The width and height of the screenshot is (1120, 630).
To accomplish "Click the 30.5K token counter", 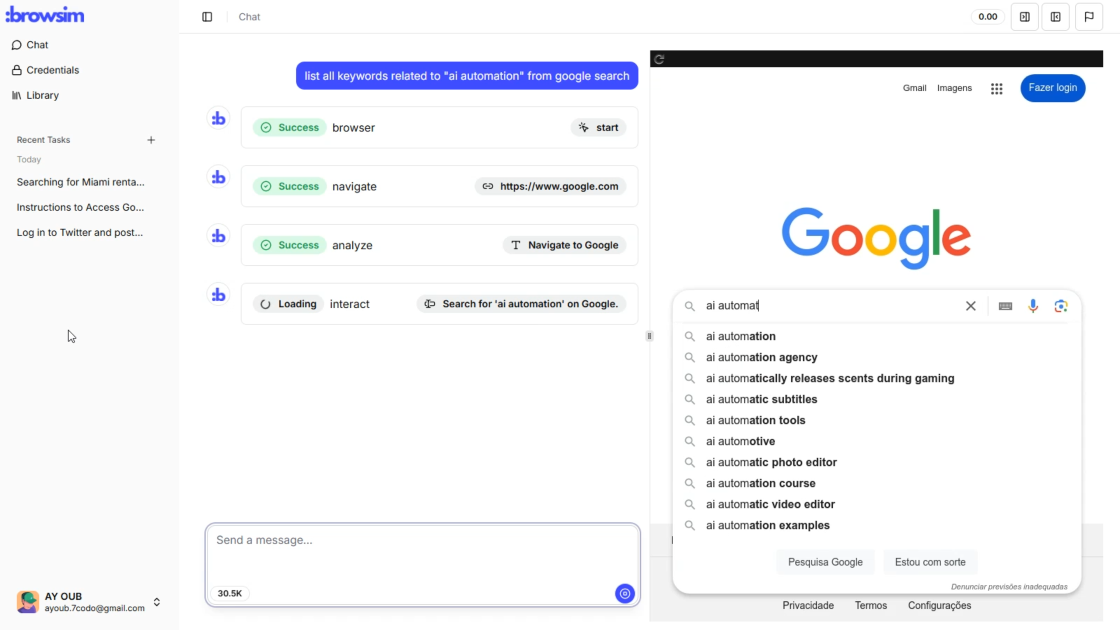I will click(x=230, y=594).
